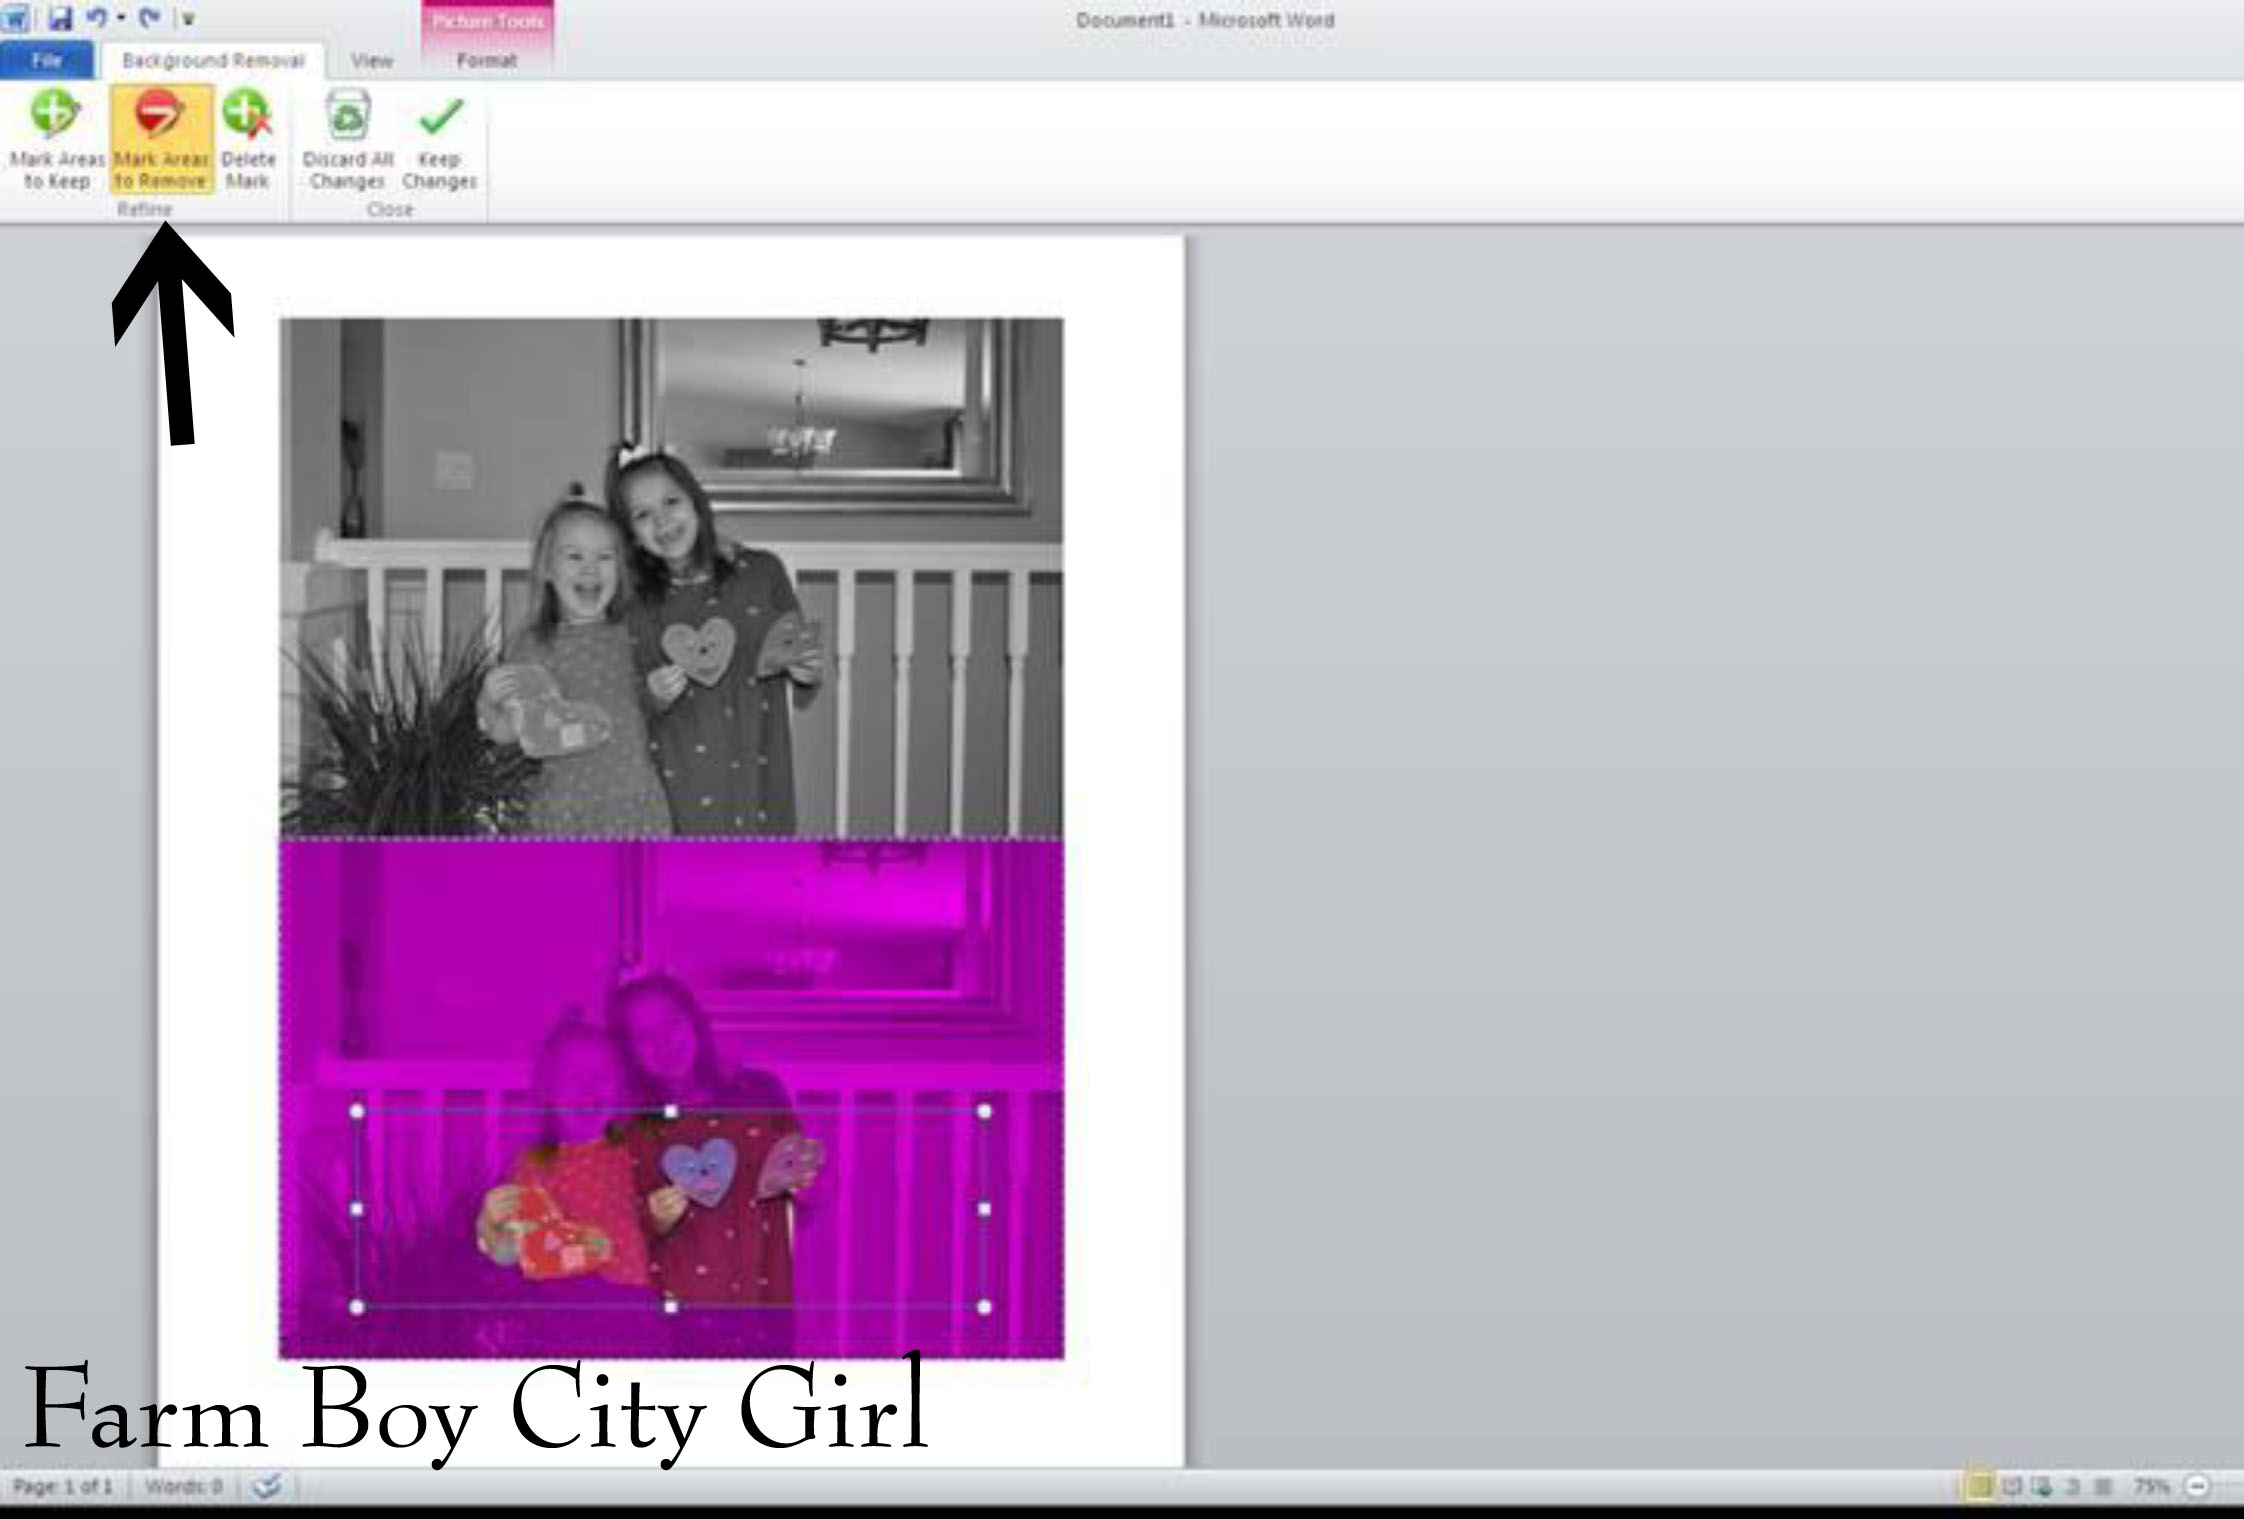Save document via Quick Access toolbar

pyautogui.click(x=61, y=18)
